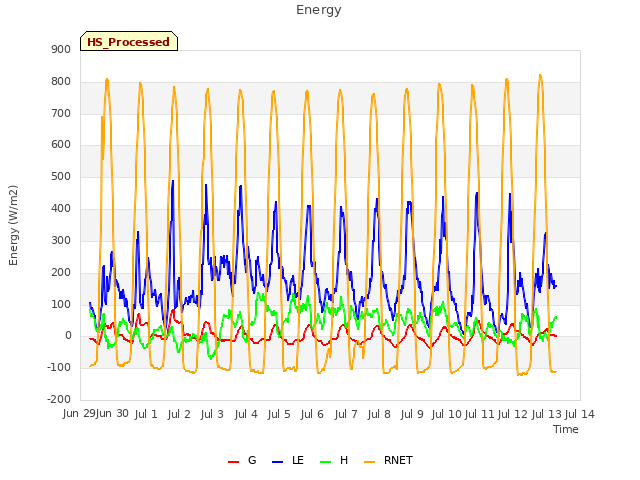
Task: Click the green H legend swatch
Action: coord(325,462)
